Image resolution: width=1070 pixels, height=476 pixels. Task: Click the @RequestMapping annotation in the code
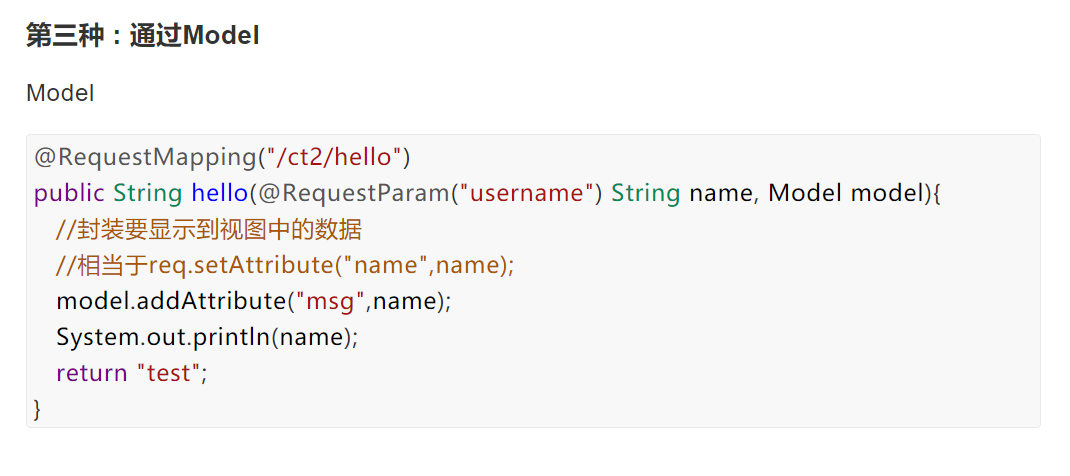pos(144,157)
